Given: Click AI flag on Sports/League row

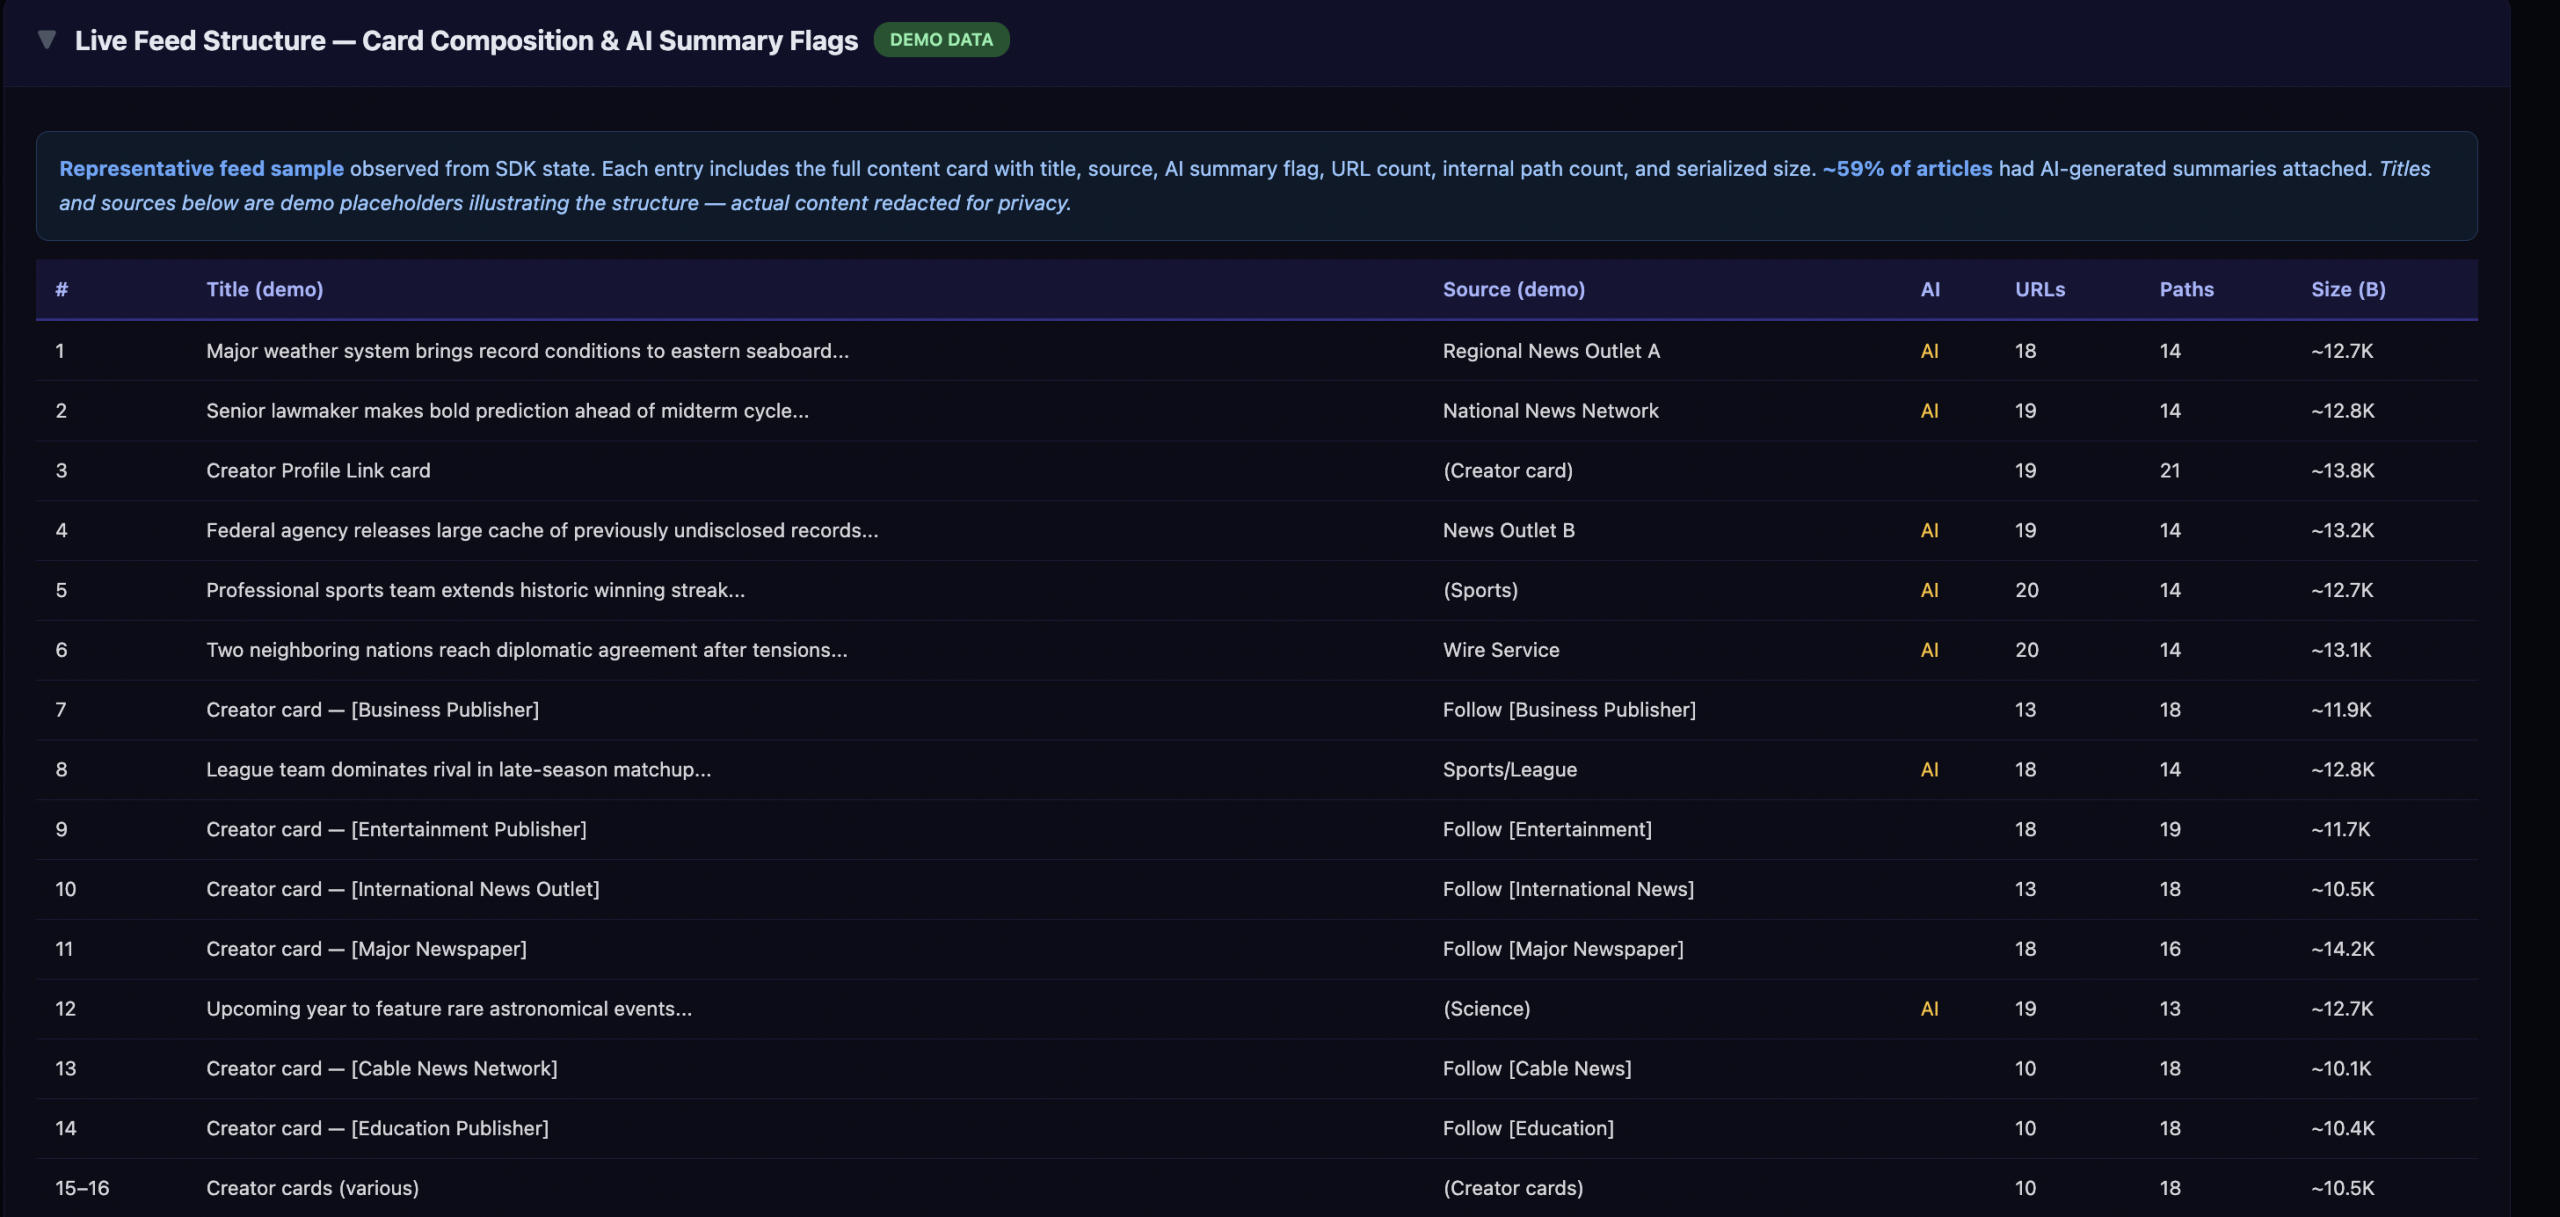Looking at the screenshot, I should (x=1929, y=770).
